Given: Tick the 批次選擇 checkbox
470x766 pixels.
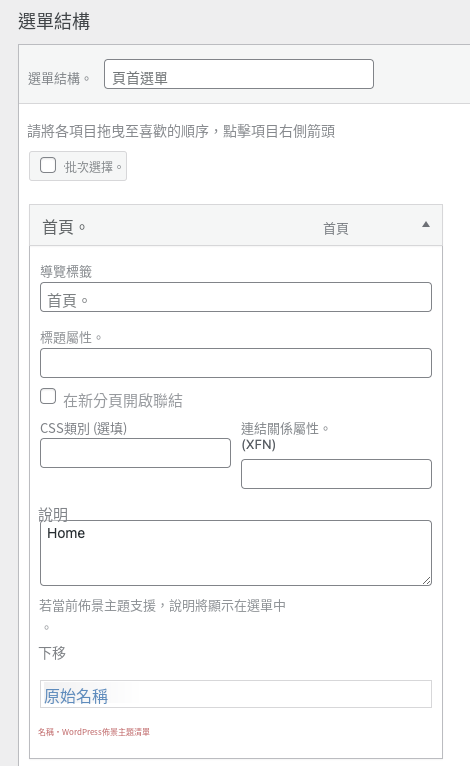Looking at the screenshot, I should tap(48, 166).
